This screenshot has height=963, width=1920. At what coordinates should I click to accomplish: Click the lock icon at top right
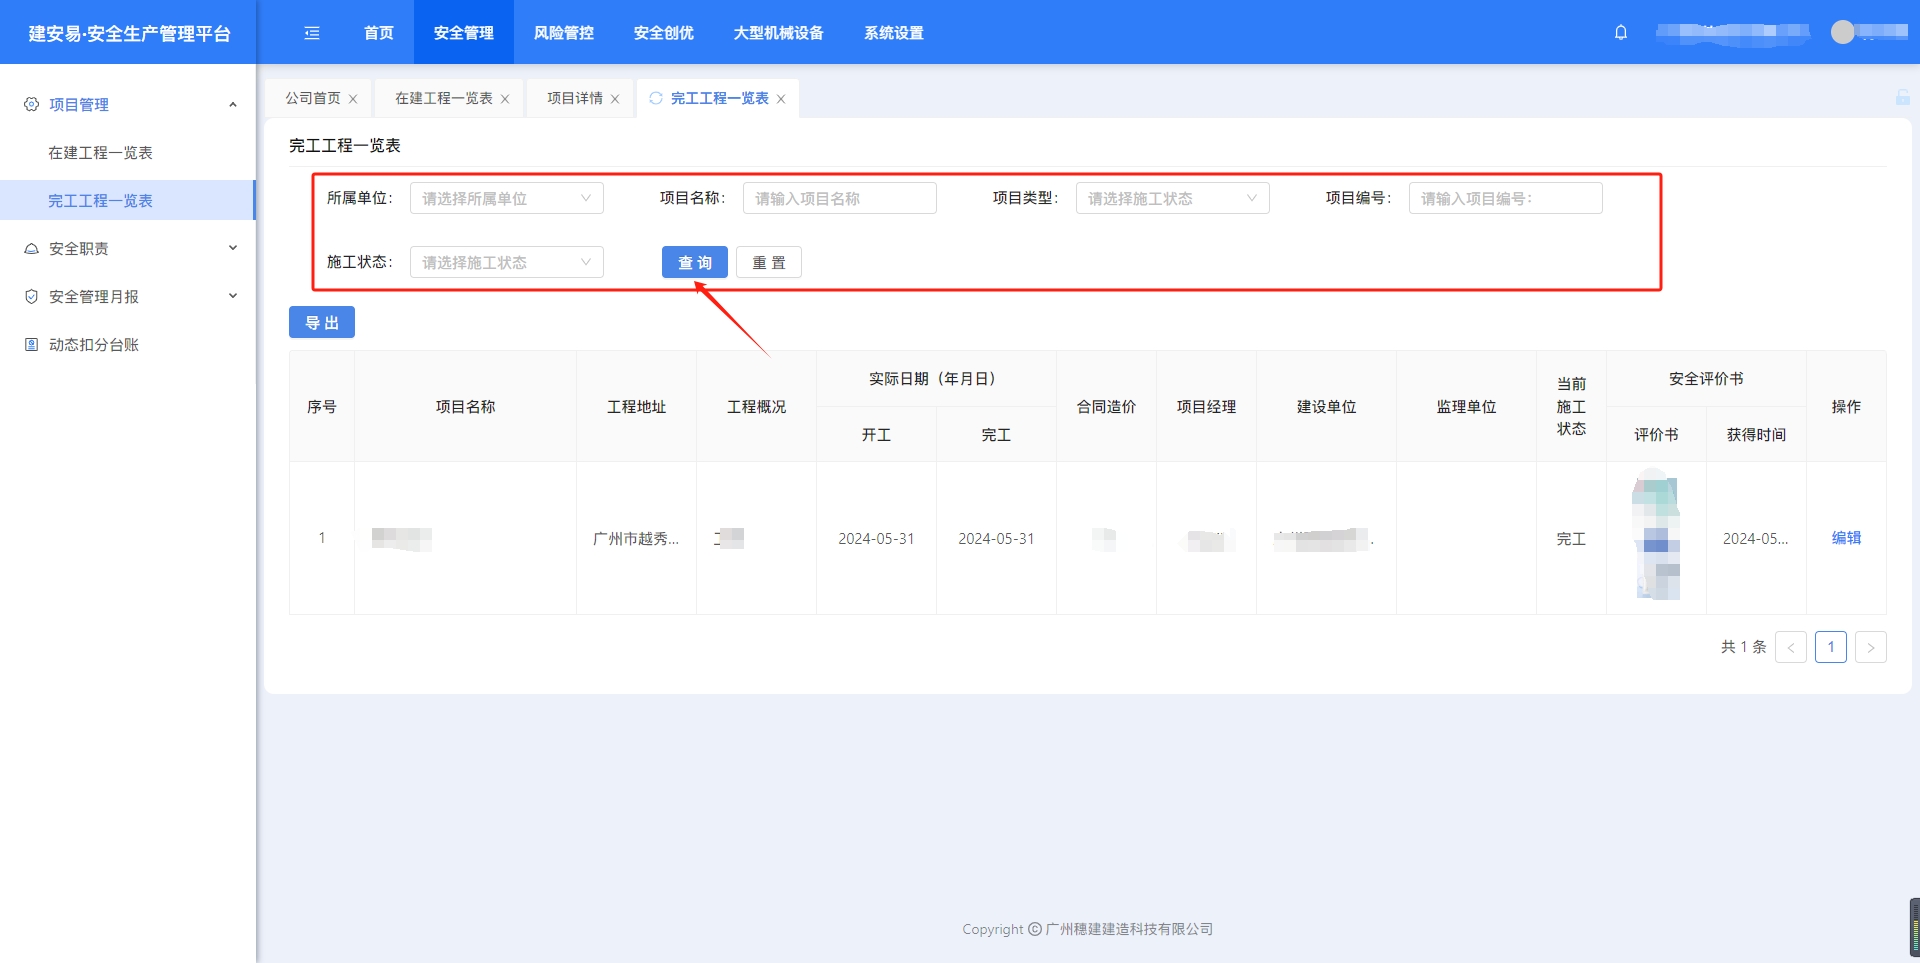coord(1902,97)
